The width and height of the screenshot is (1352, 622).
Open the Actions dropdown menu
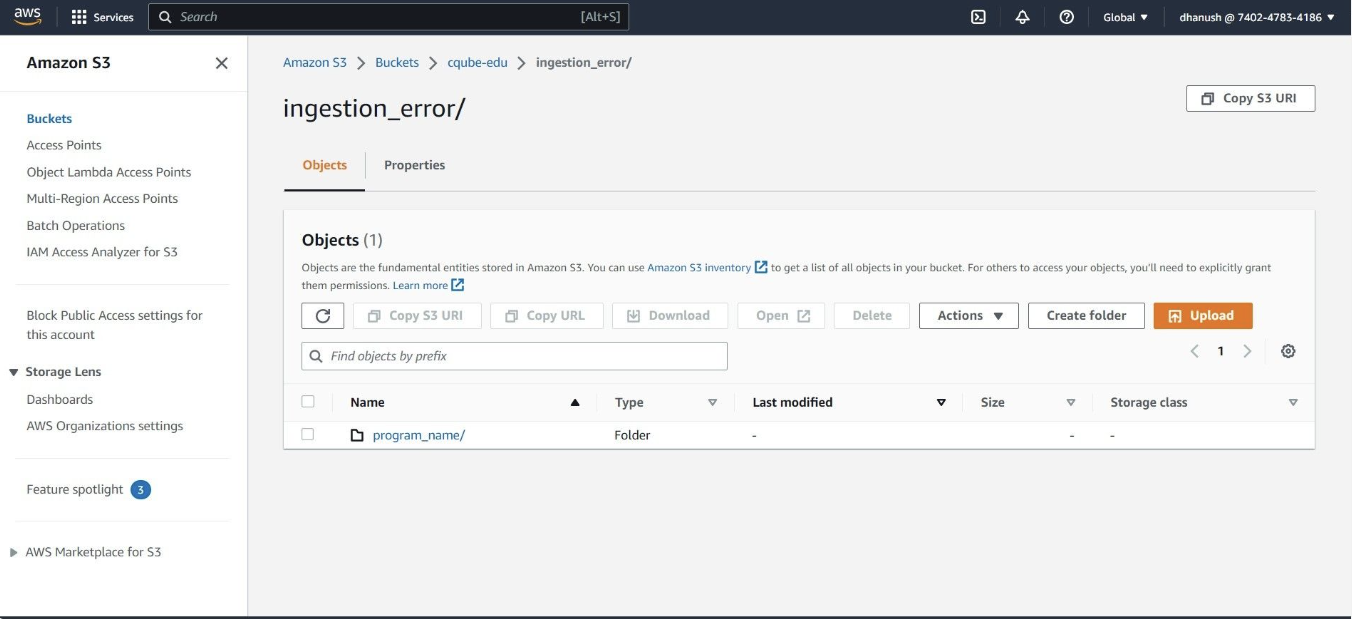coord(969,316)
